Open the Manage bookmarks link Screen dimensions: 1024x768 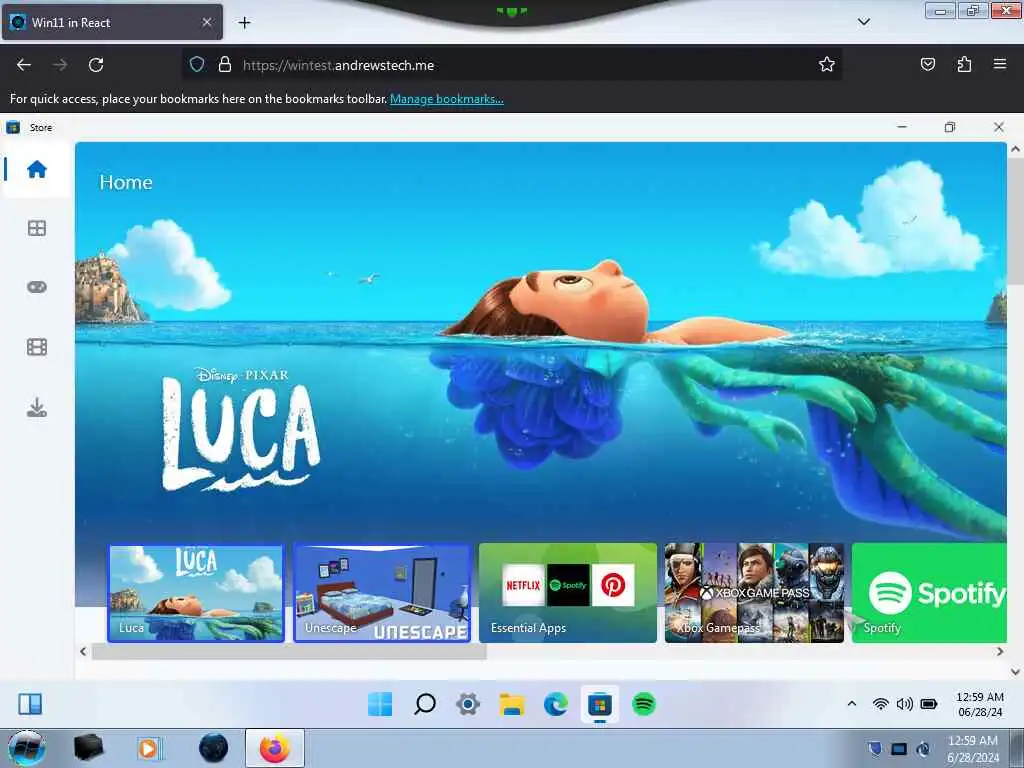click(447, 99)
